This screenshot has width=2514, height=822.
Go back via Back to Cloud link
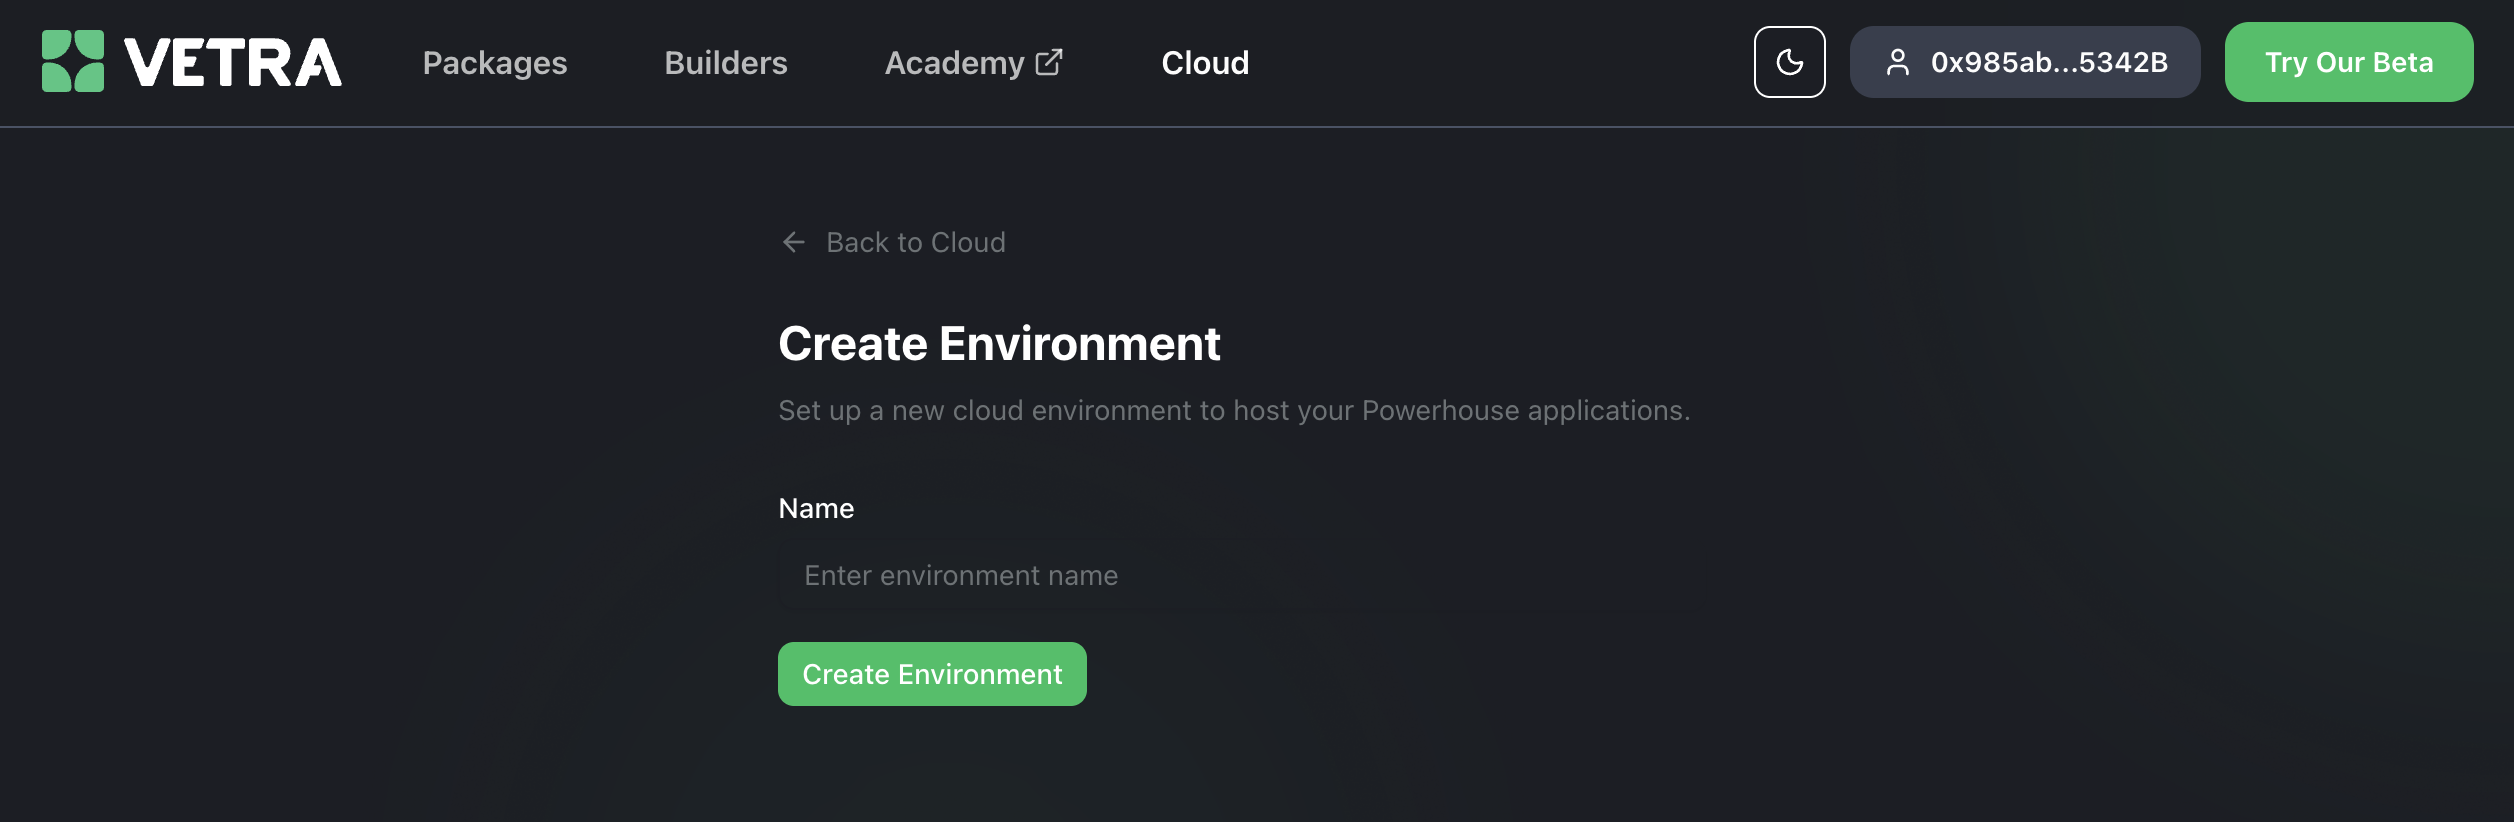[x=893, y=242]
